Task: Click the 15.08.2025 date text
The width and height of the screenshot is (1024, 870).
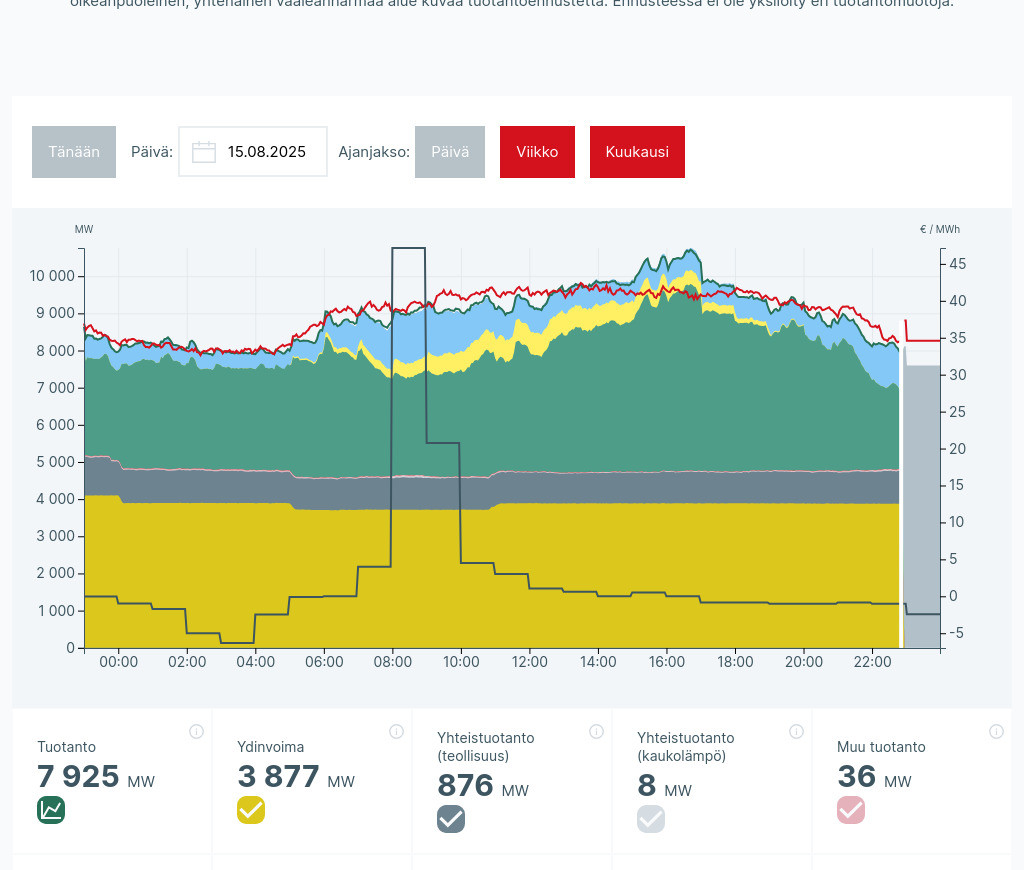Action: click(x=266, y=152)
